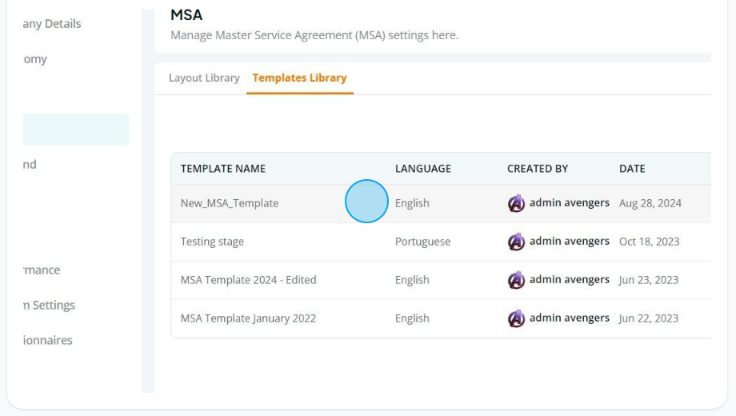Click avatar icon in MSA Template January 2022 row
736x416 pixels.
(x=516, y=319)
